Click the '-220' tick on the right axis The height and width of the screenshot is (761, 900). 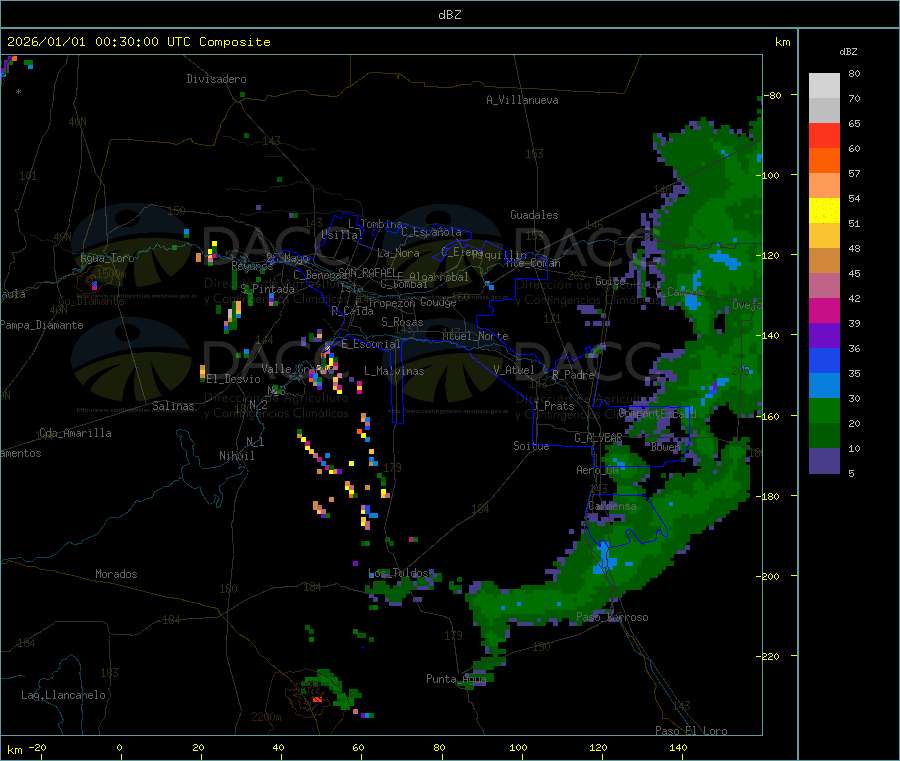tap(767, 656)
